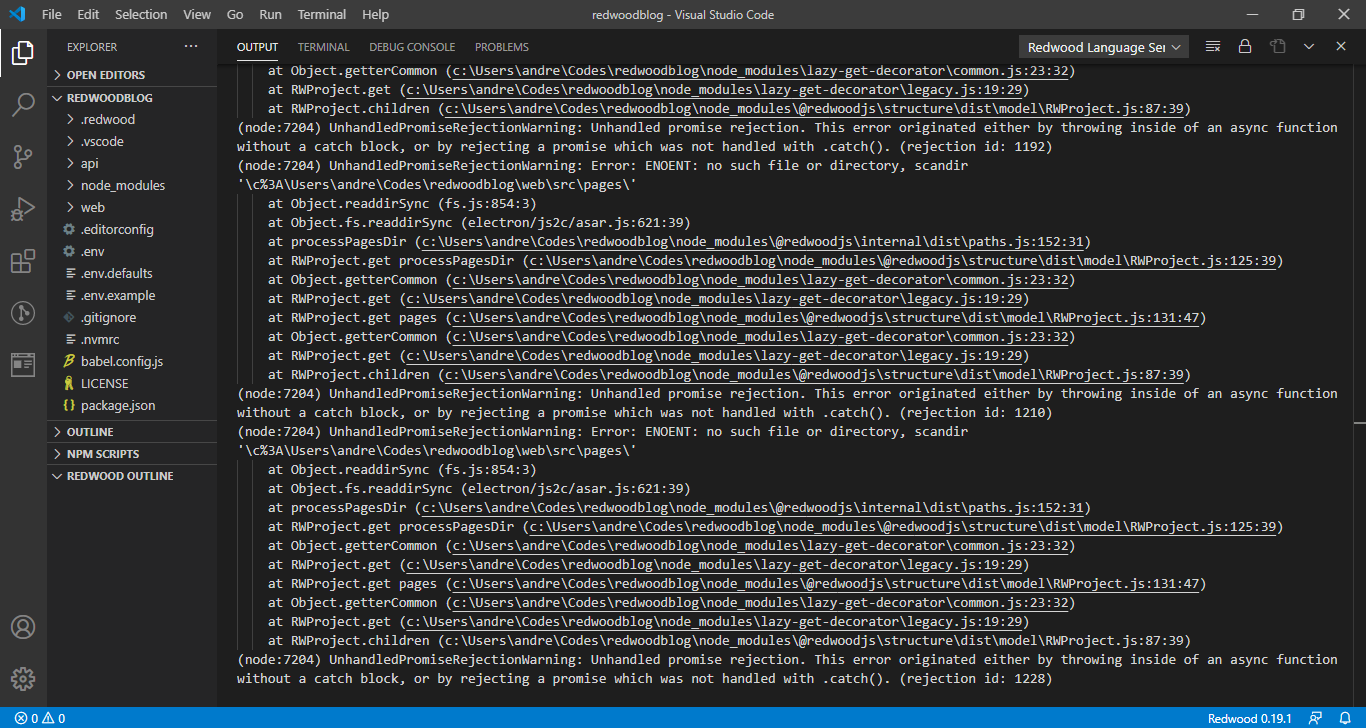Open the Source Control view
The height and width of the screenshot is (728, 1366).
click(x=23, y=156)
